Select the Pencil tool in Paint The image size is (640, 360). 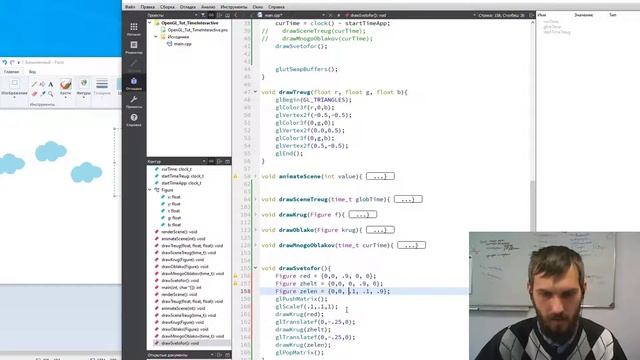coord(34,84)
